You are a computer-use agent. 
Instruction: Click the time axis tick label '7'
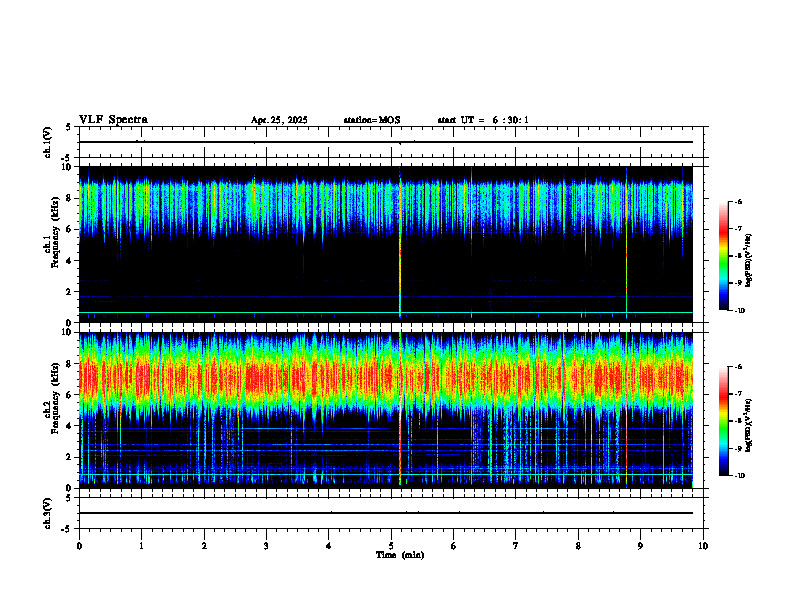point(516,546)
